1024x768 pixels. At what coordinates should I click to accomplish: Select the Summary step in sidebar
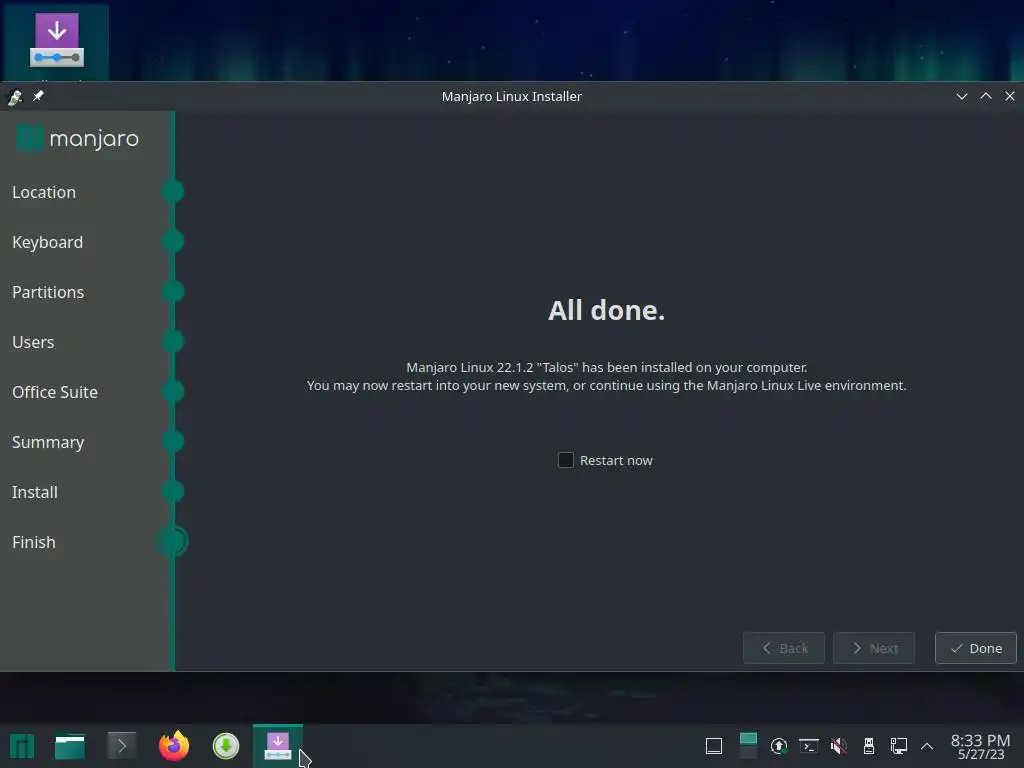coord(48,442)
